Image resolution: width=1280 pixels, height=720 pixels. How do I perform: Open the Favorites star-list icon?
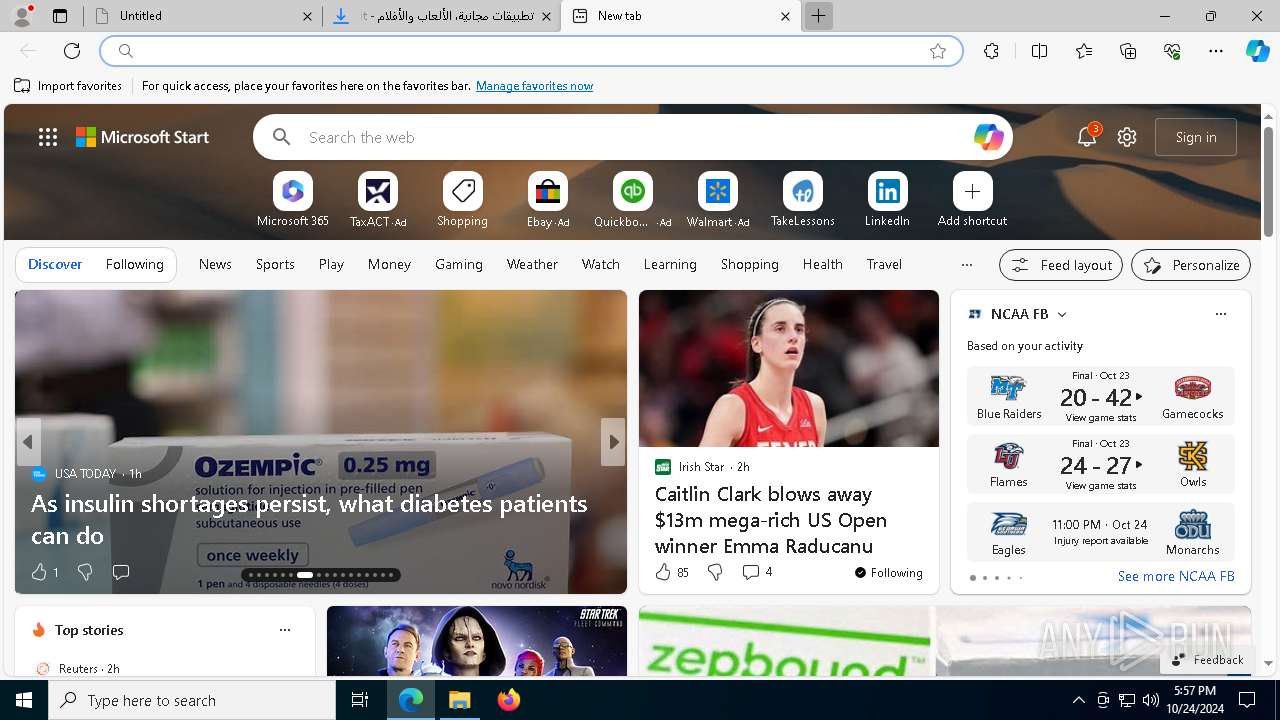pyautogui.click(x=1084, y=51)
